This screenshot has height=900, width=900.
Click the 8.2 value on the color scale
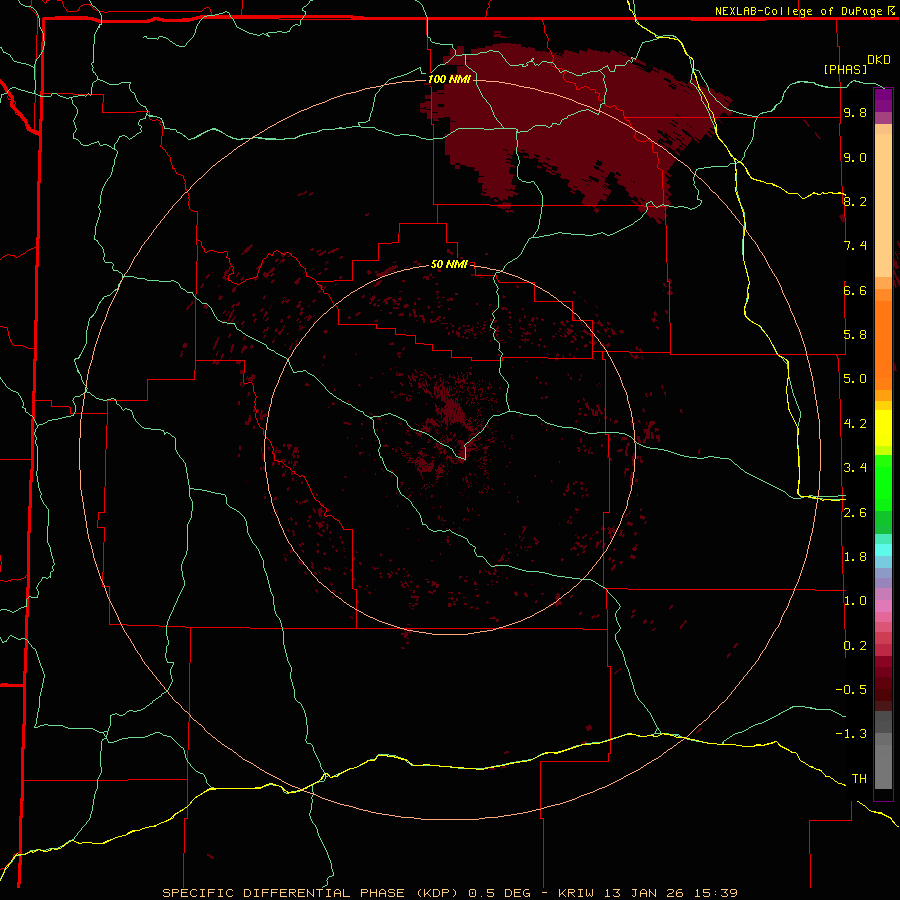pyautogui.click(x=855, y=201)
